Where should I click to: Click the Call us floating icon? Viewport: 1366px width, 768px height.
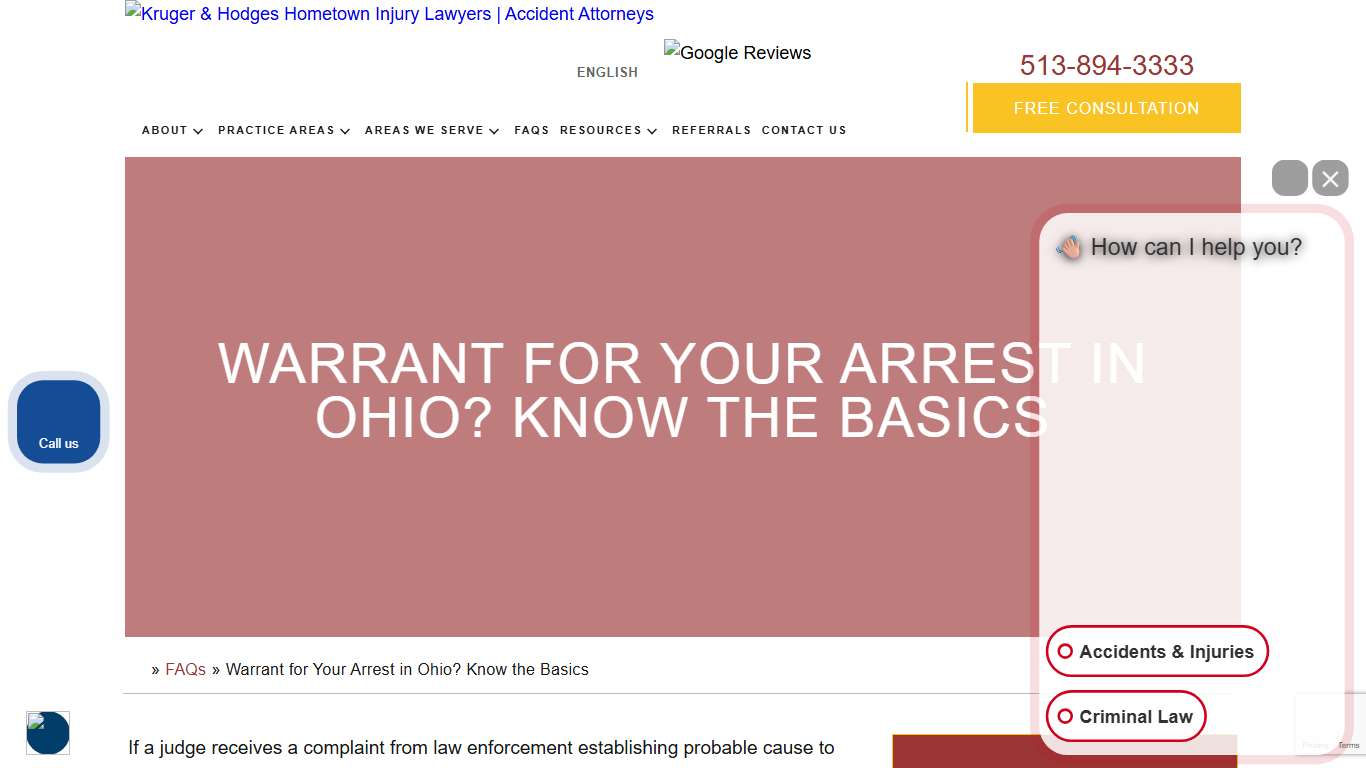[57, 421]
